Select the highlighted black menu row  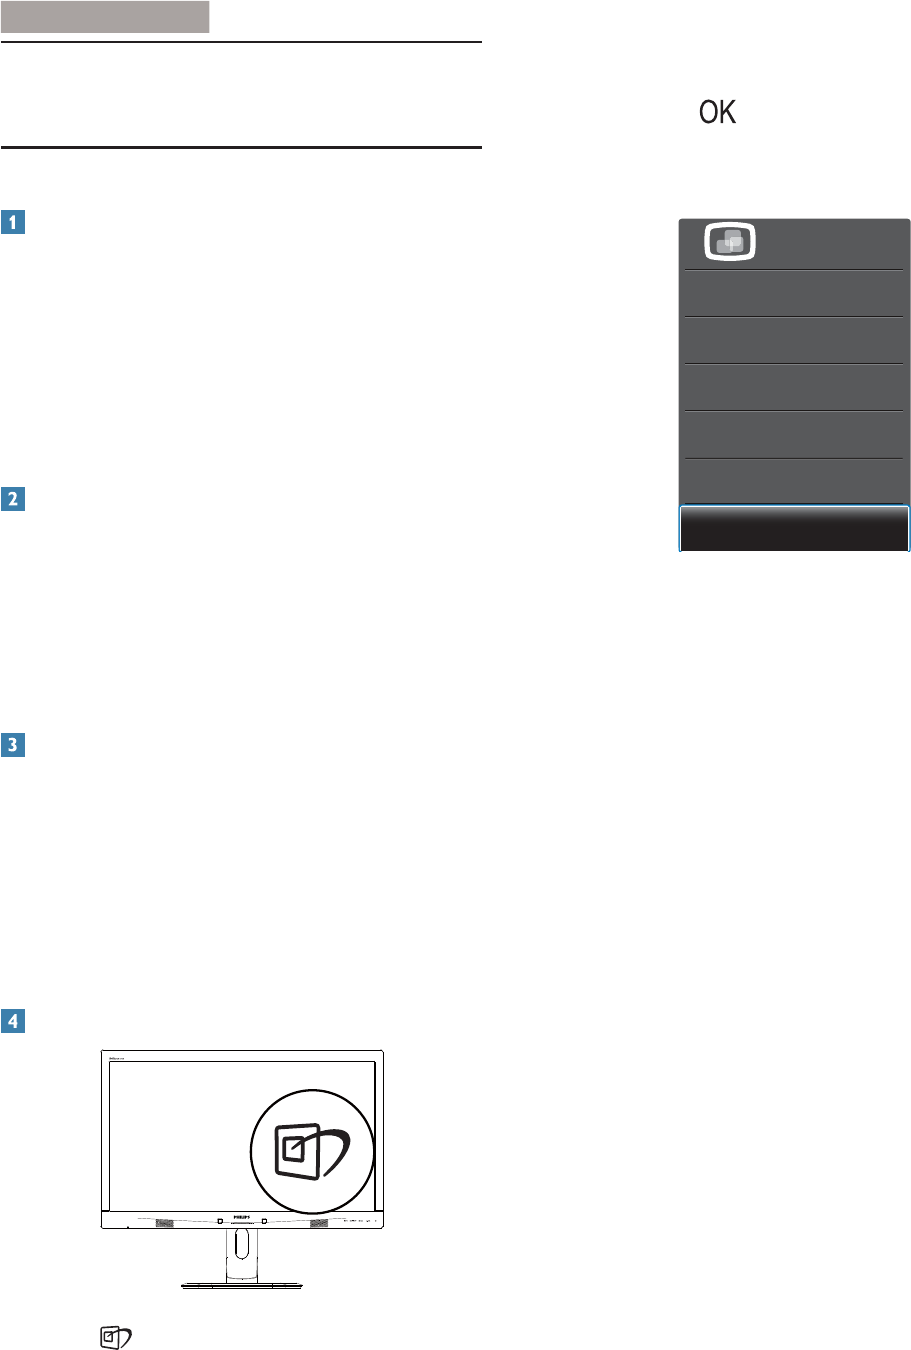(x=795, y=528)
